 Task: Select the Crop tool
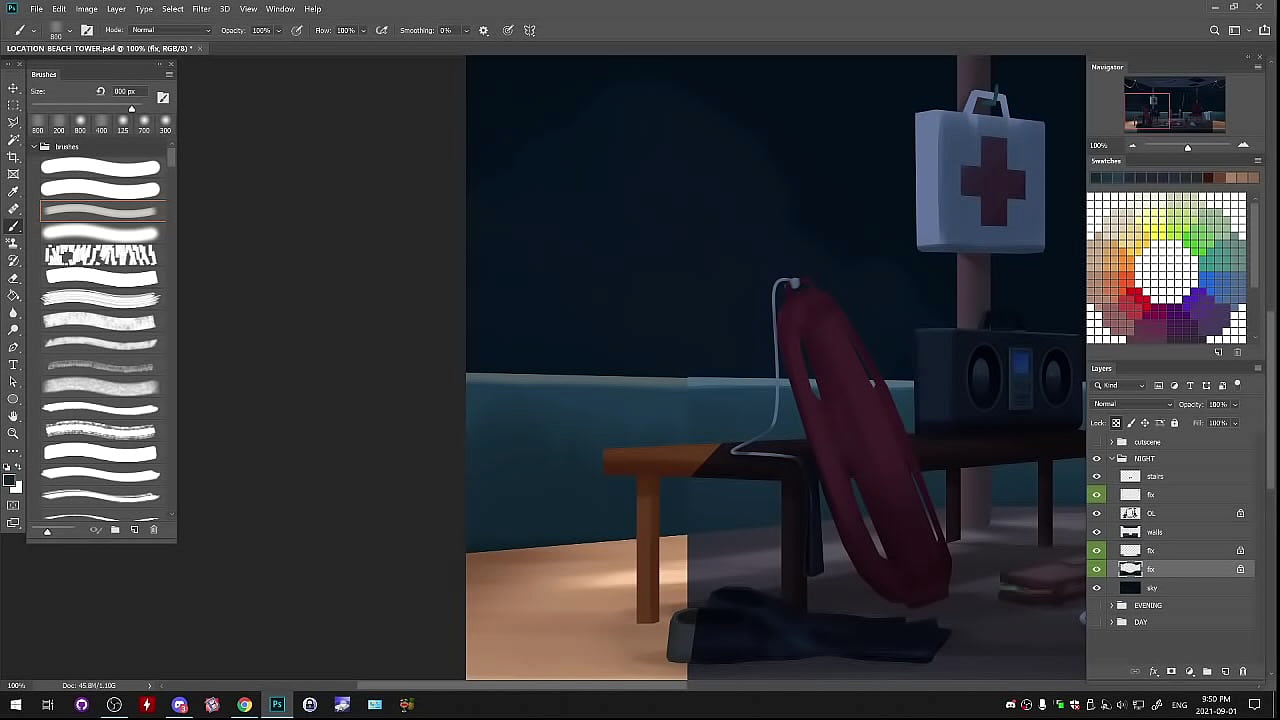(x=13, y=157)
